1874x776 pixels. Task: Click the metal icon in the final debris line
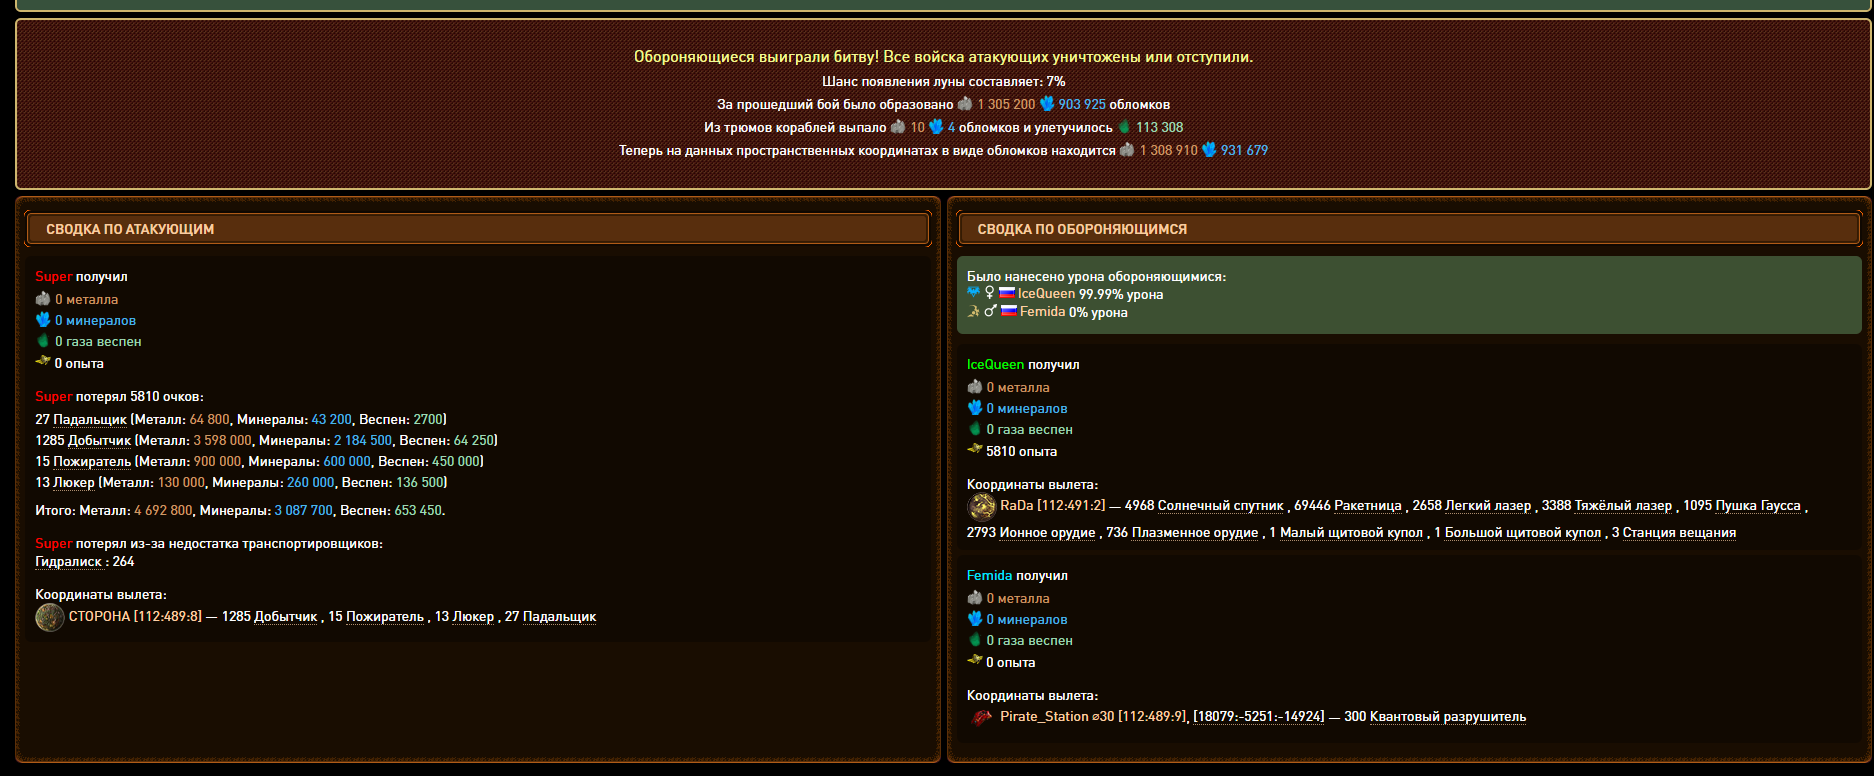click(x=1127, y=150)
